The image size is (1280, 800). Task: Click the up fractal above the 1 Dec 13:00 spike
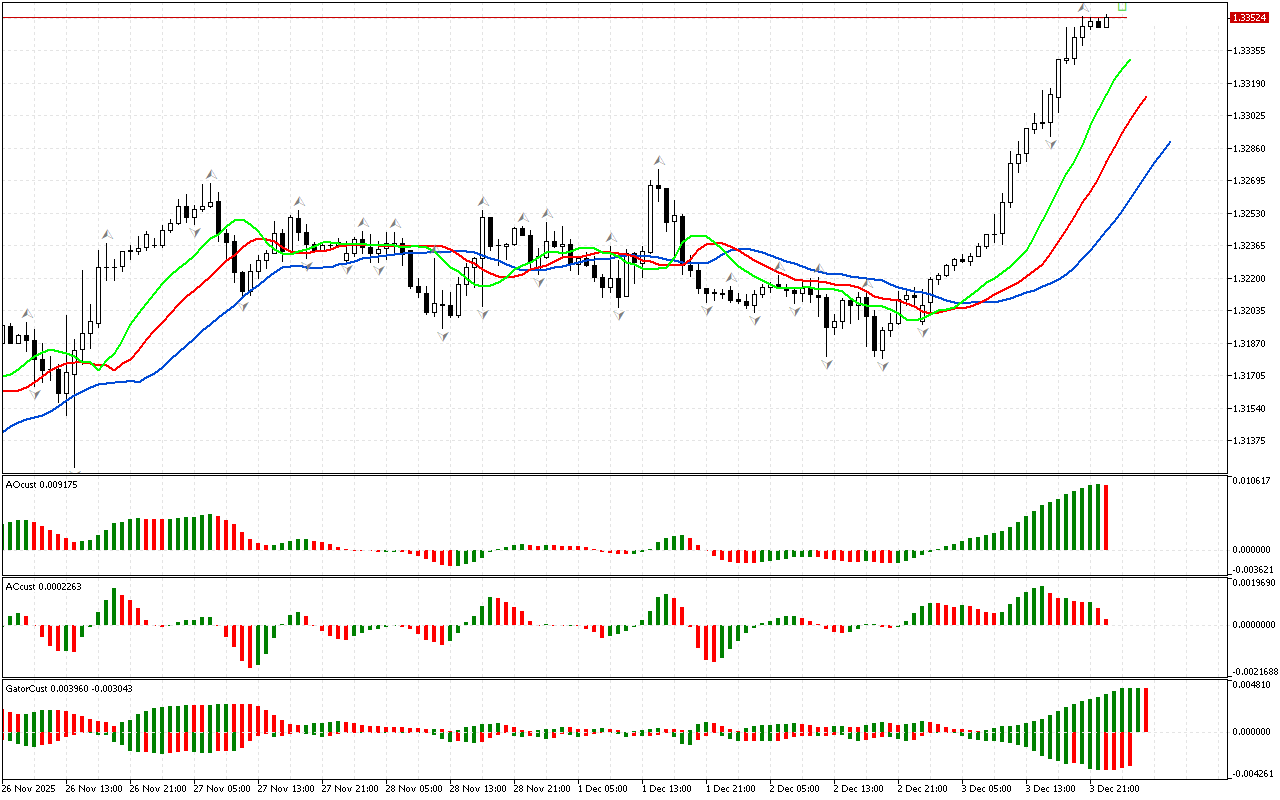[659, 160]
